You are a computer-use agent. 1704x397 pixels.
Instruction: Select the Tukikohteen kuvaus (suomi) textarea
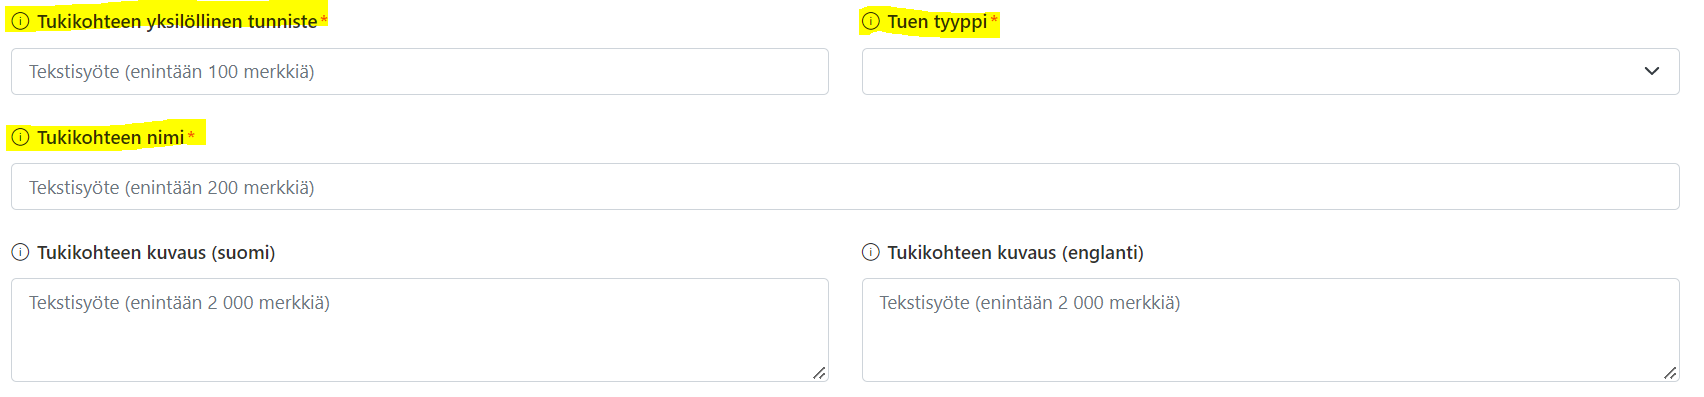[420, 330]
